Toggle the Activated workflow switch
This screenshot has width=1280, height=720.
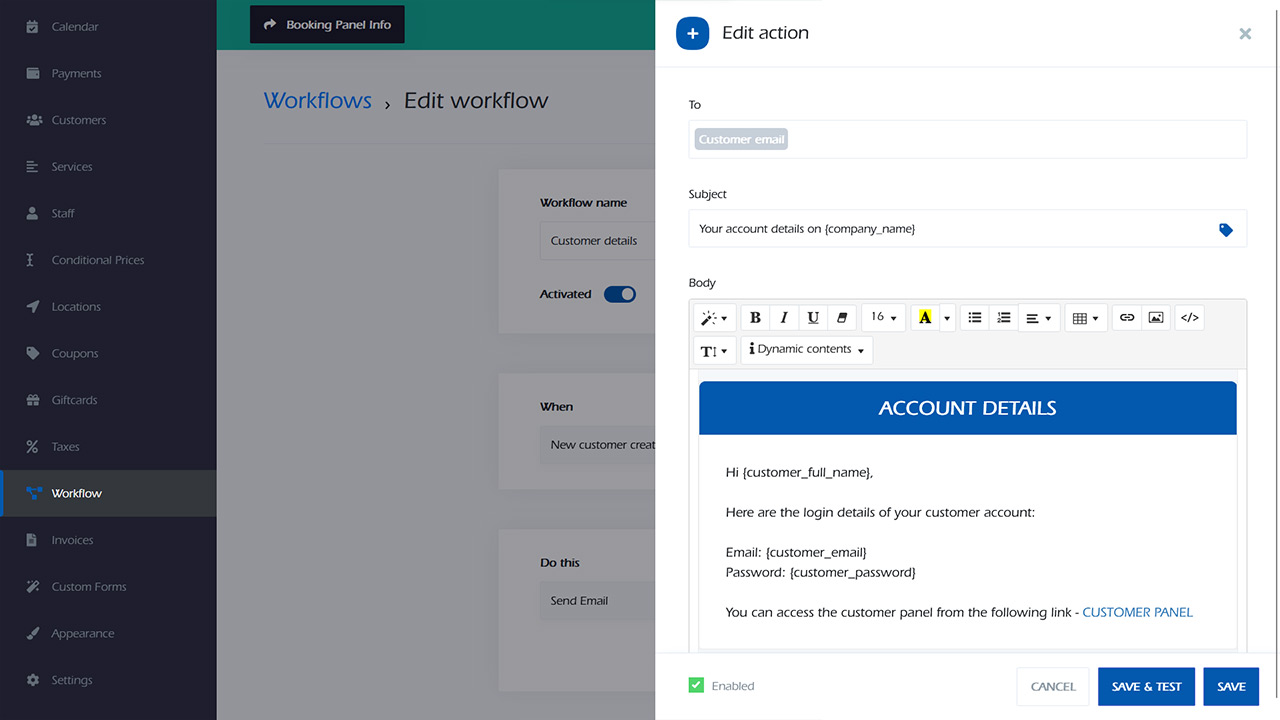pos(620,294)
